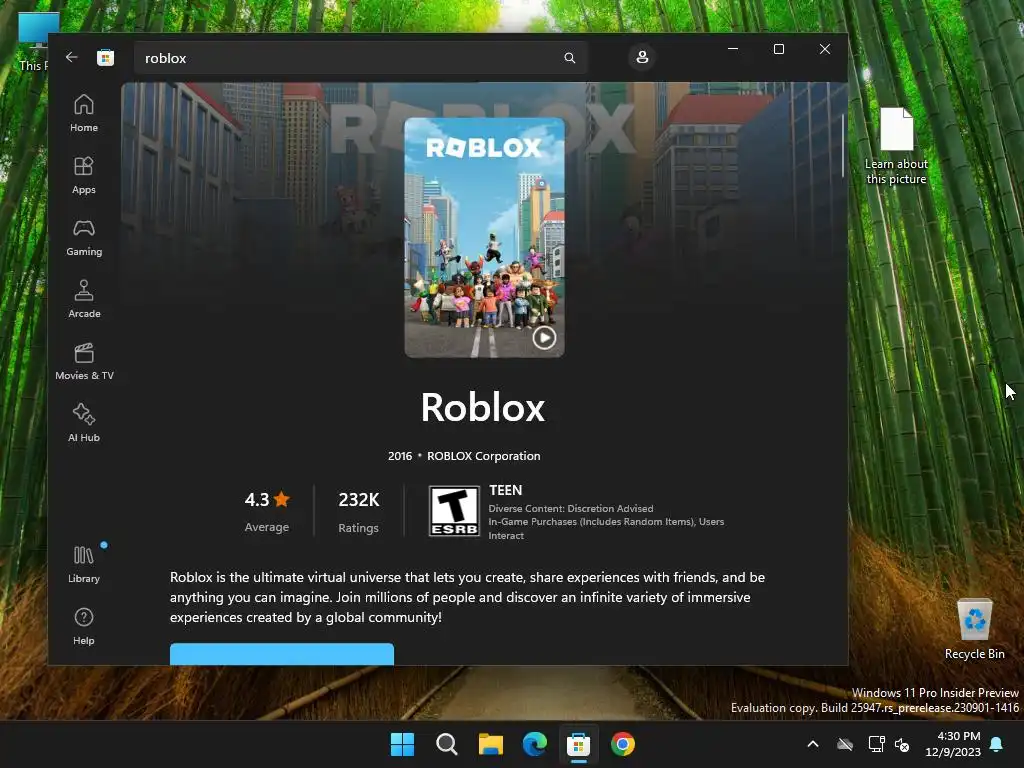Open Movies & TV in sidebar
This screenshot has width=1024, height=768.
tap(84, 361)
